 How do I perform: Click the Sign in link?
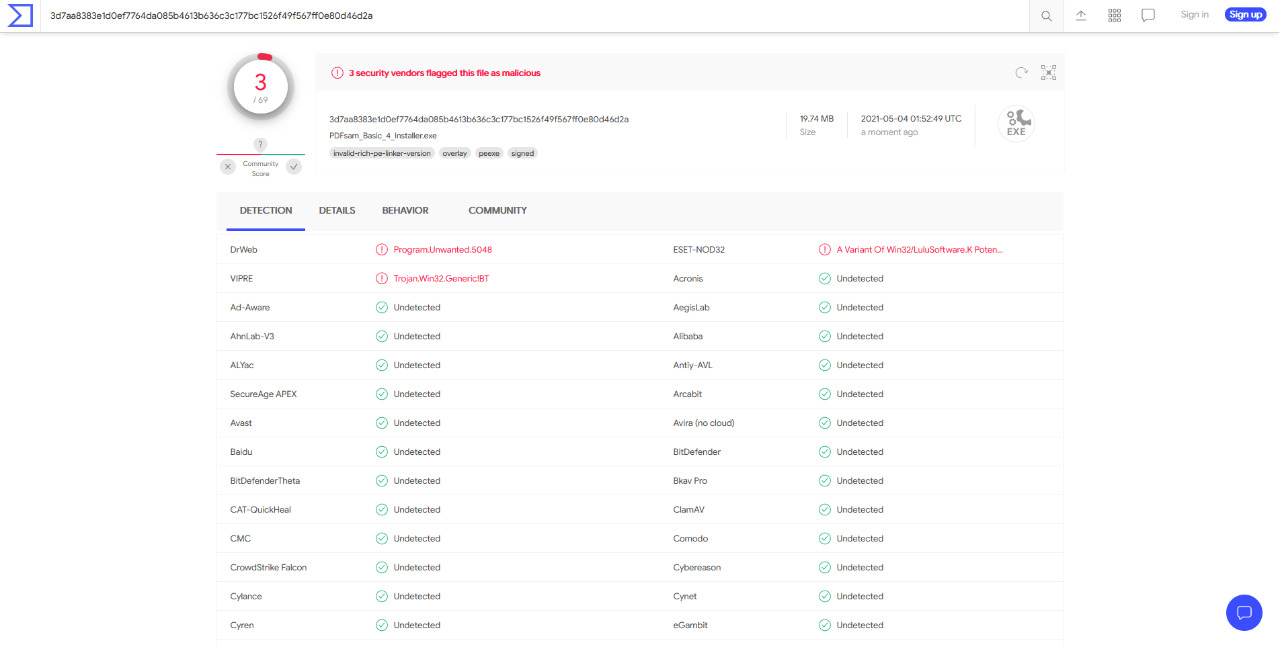1194,15
